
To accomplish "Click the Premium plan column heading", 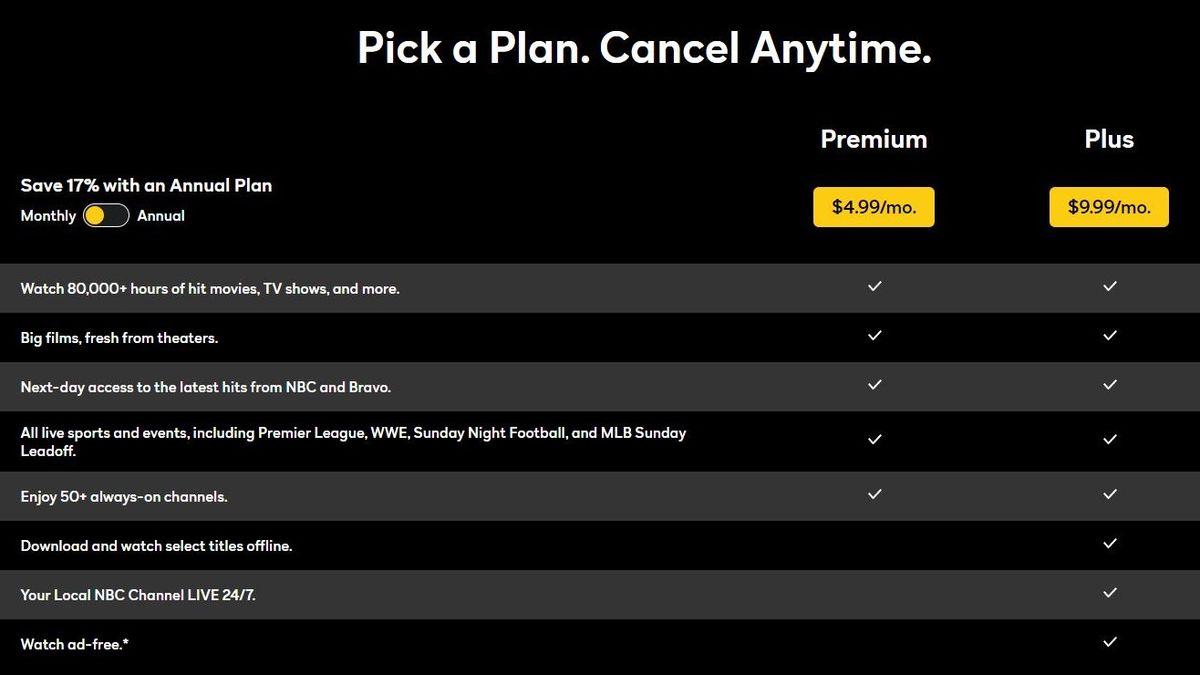I will [874, 139].
